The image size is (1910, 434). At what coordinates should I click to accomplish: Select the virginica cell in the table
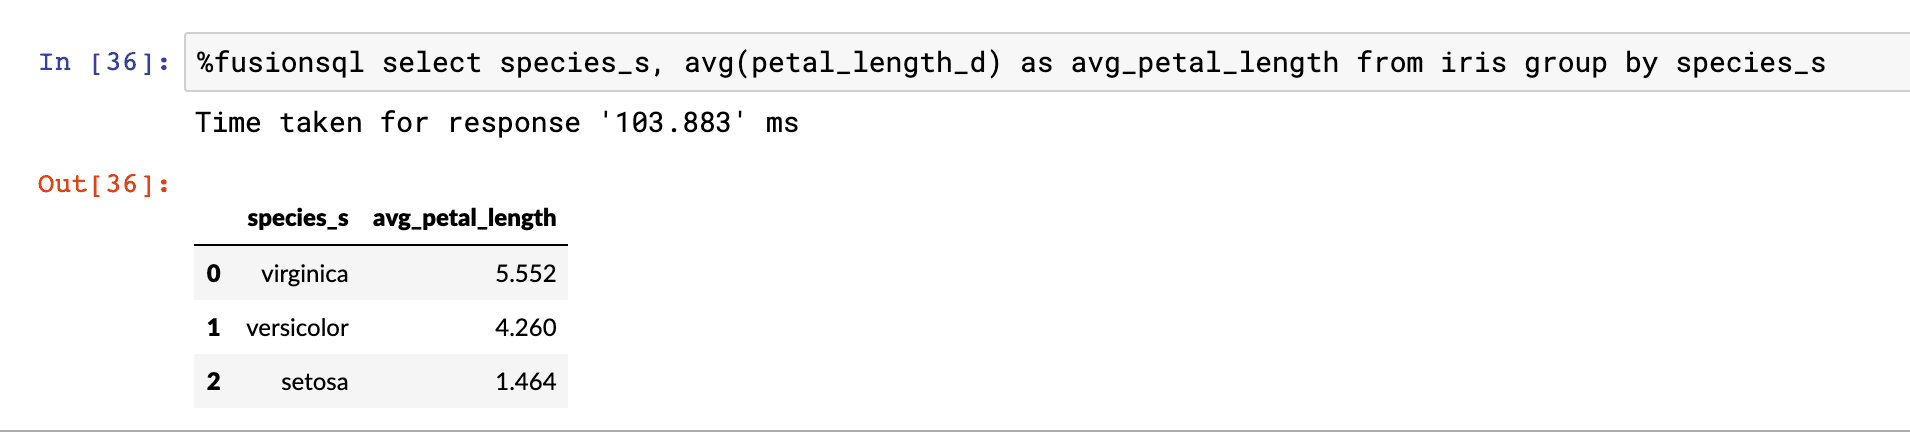304,274
